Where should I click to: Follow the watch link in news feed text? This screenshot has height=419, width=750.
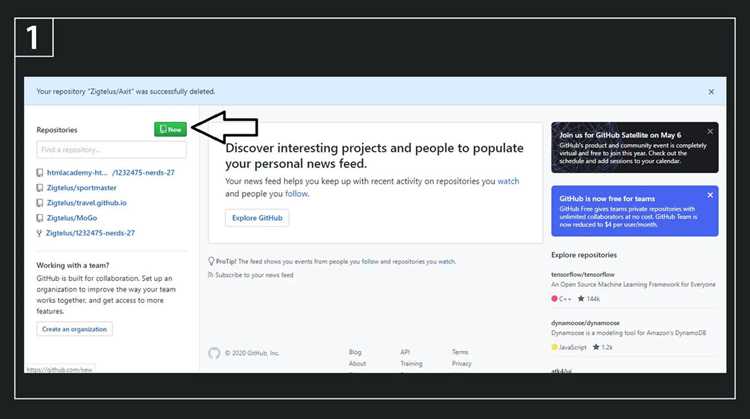(x=508, y=181)
